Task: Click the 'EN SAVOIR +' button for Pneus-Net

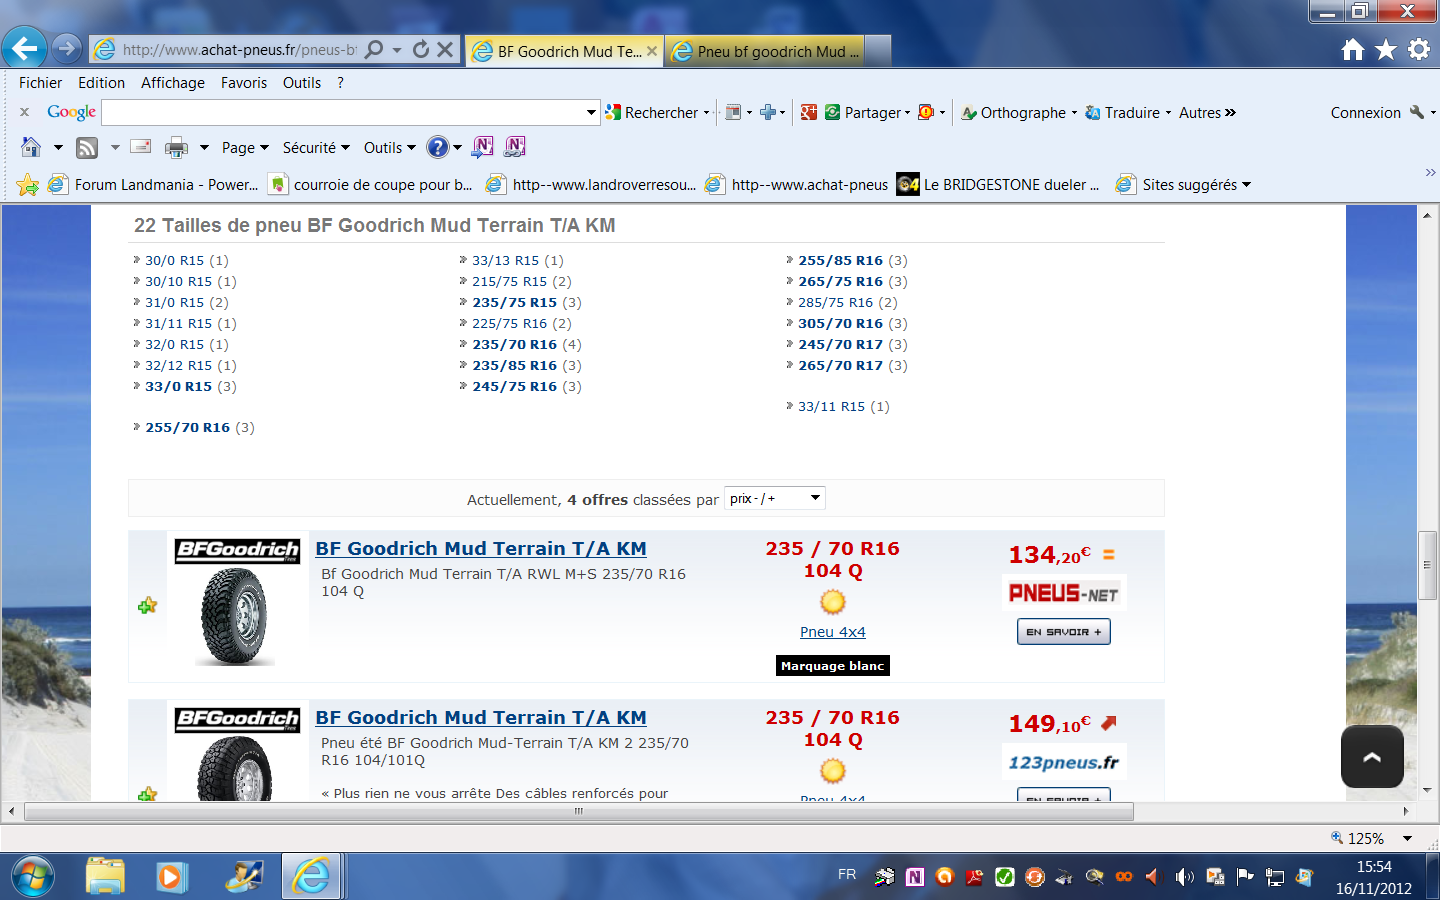Action: tap(1063, 632)
